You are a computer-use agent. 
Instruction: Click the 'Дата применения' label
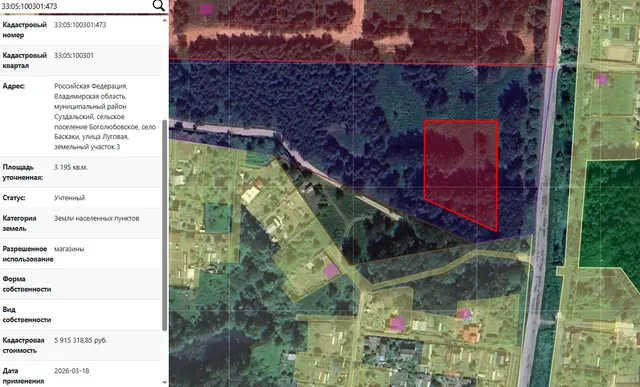pyautogui.click(x=23, y=376)
